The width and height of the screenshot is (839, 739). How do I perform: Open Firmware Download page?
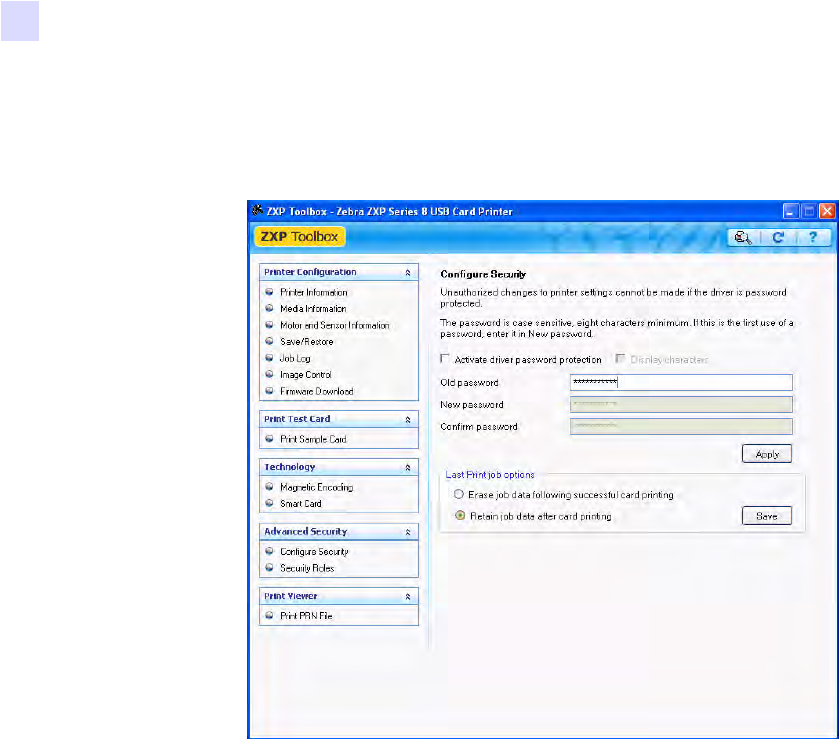(317, 391)
